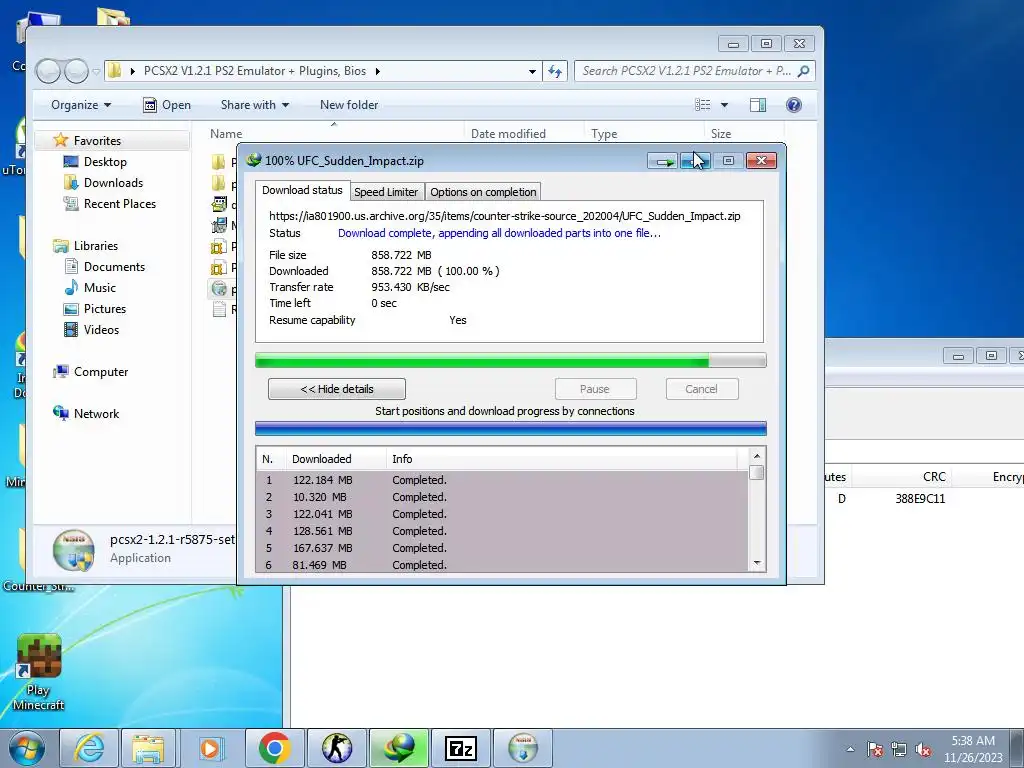Select Computer in navigation pane
1024x768 pixels.
coord(101,372)
